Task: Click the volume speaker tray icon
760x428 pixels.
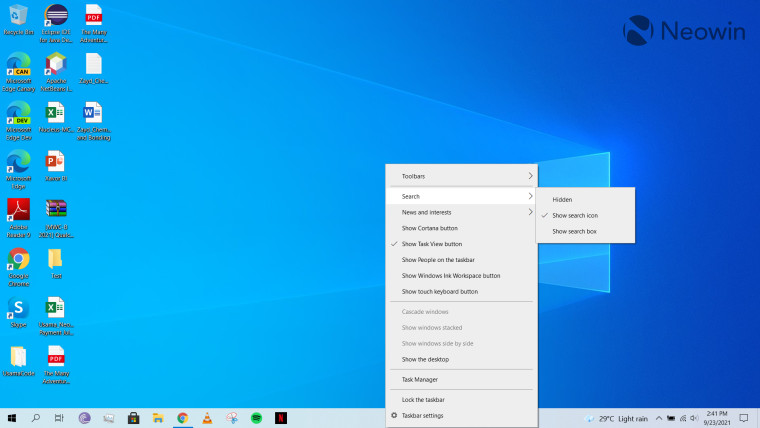Action: coord(694,418)
